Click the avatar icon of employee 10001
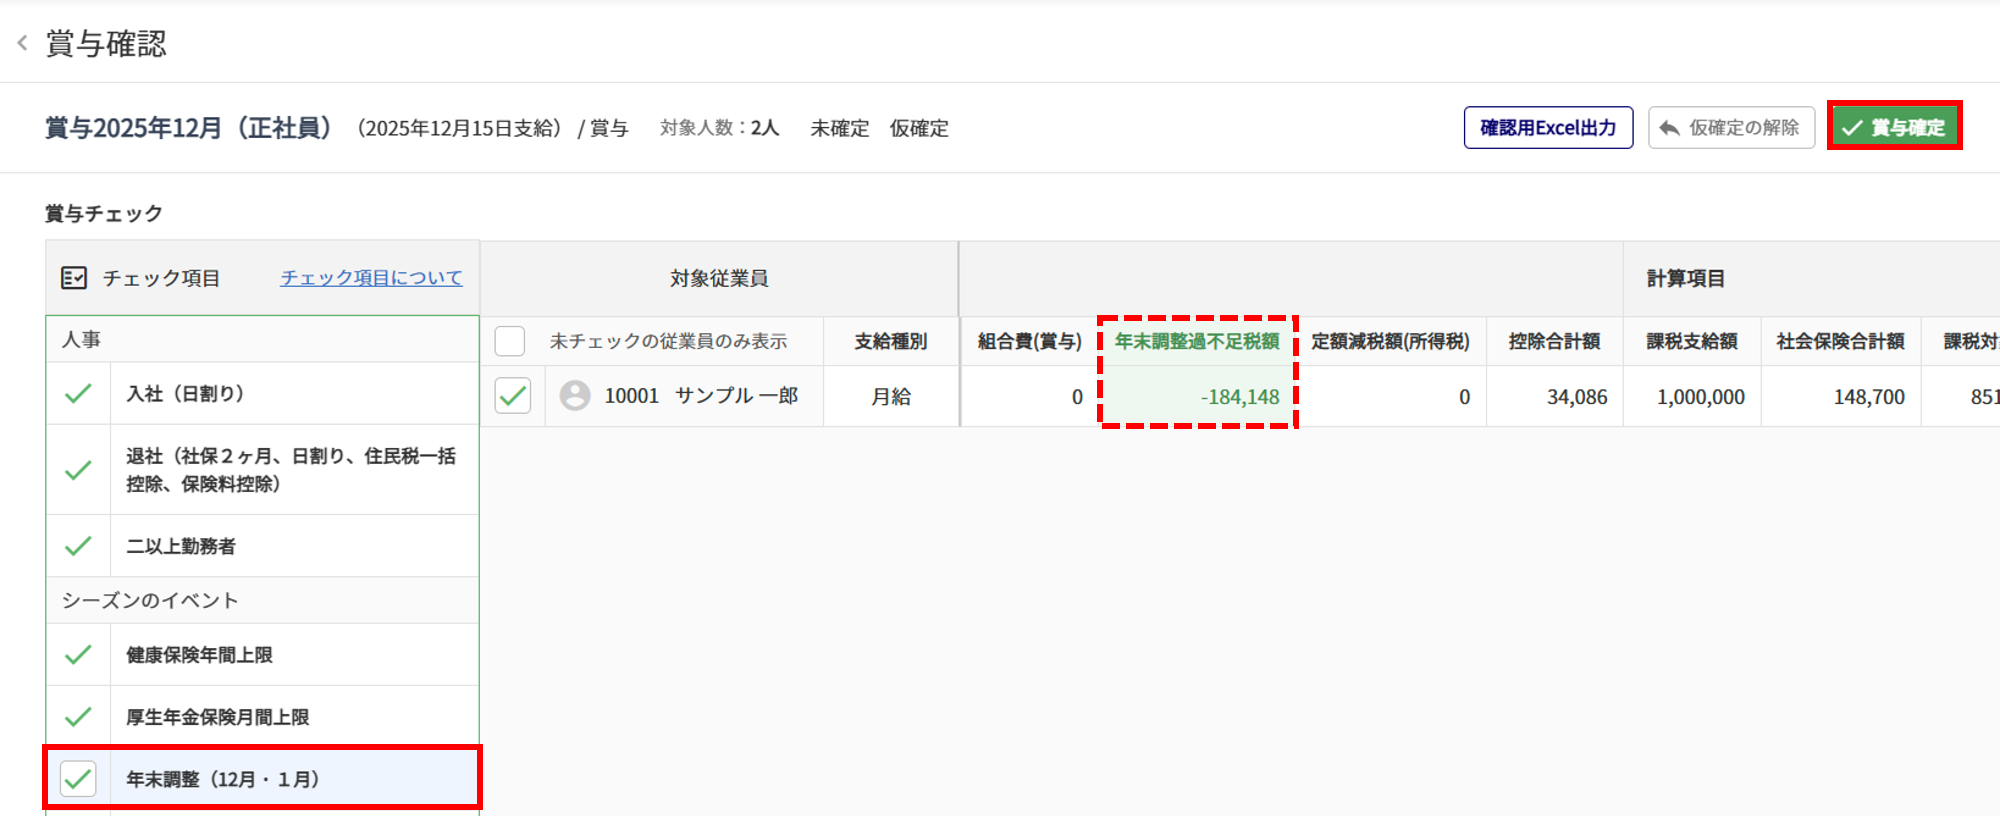Image resolution: width=2000 pixels, height=816 pixels. [x=575, y=396]
